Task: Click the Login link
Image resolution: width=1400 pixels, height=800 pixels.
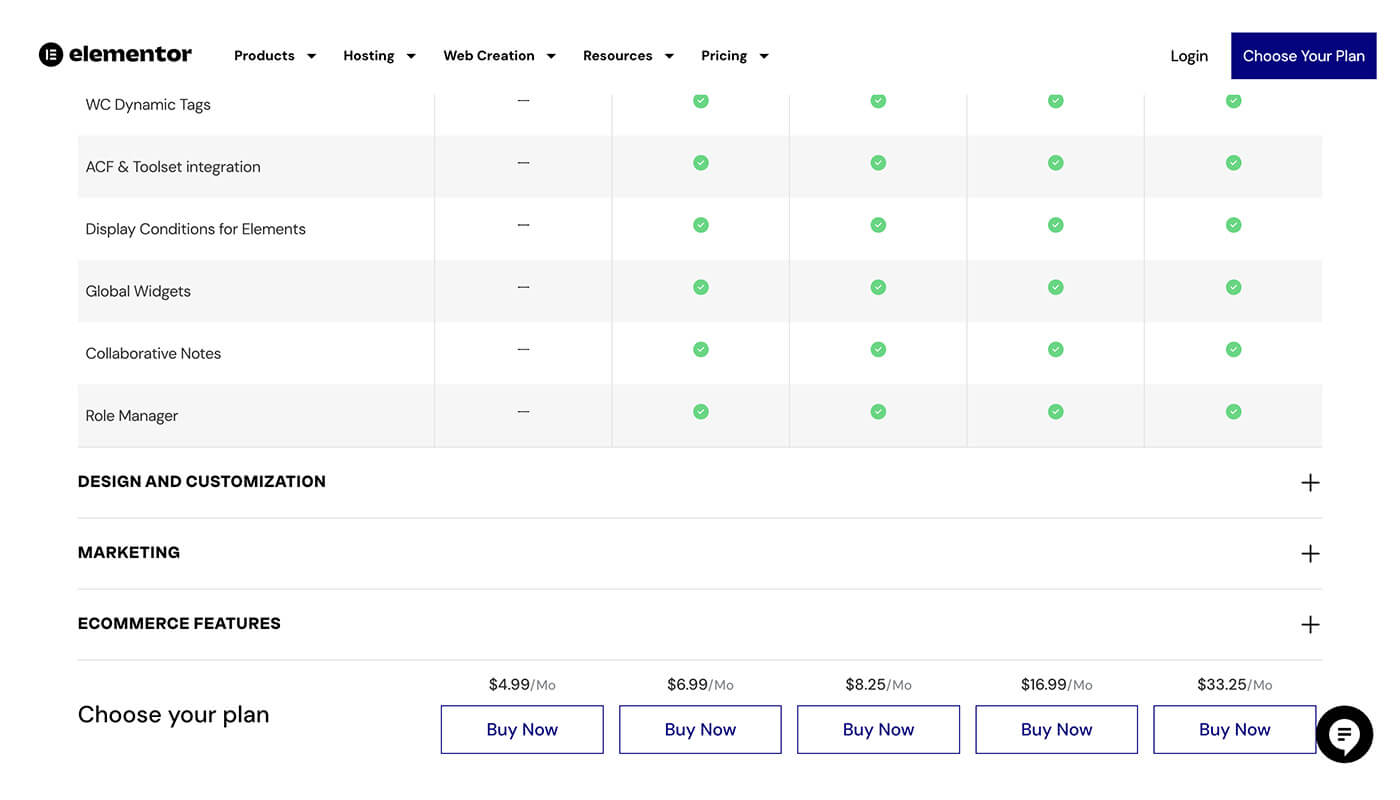Action: [x=1189, y=56]
